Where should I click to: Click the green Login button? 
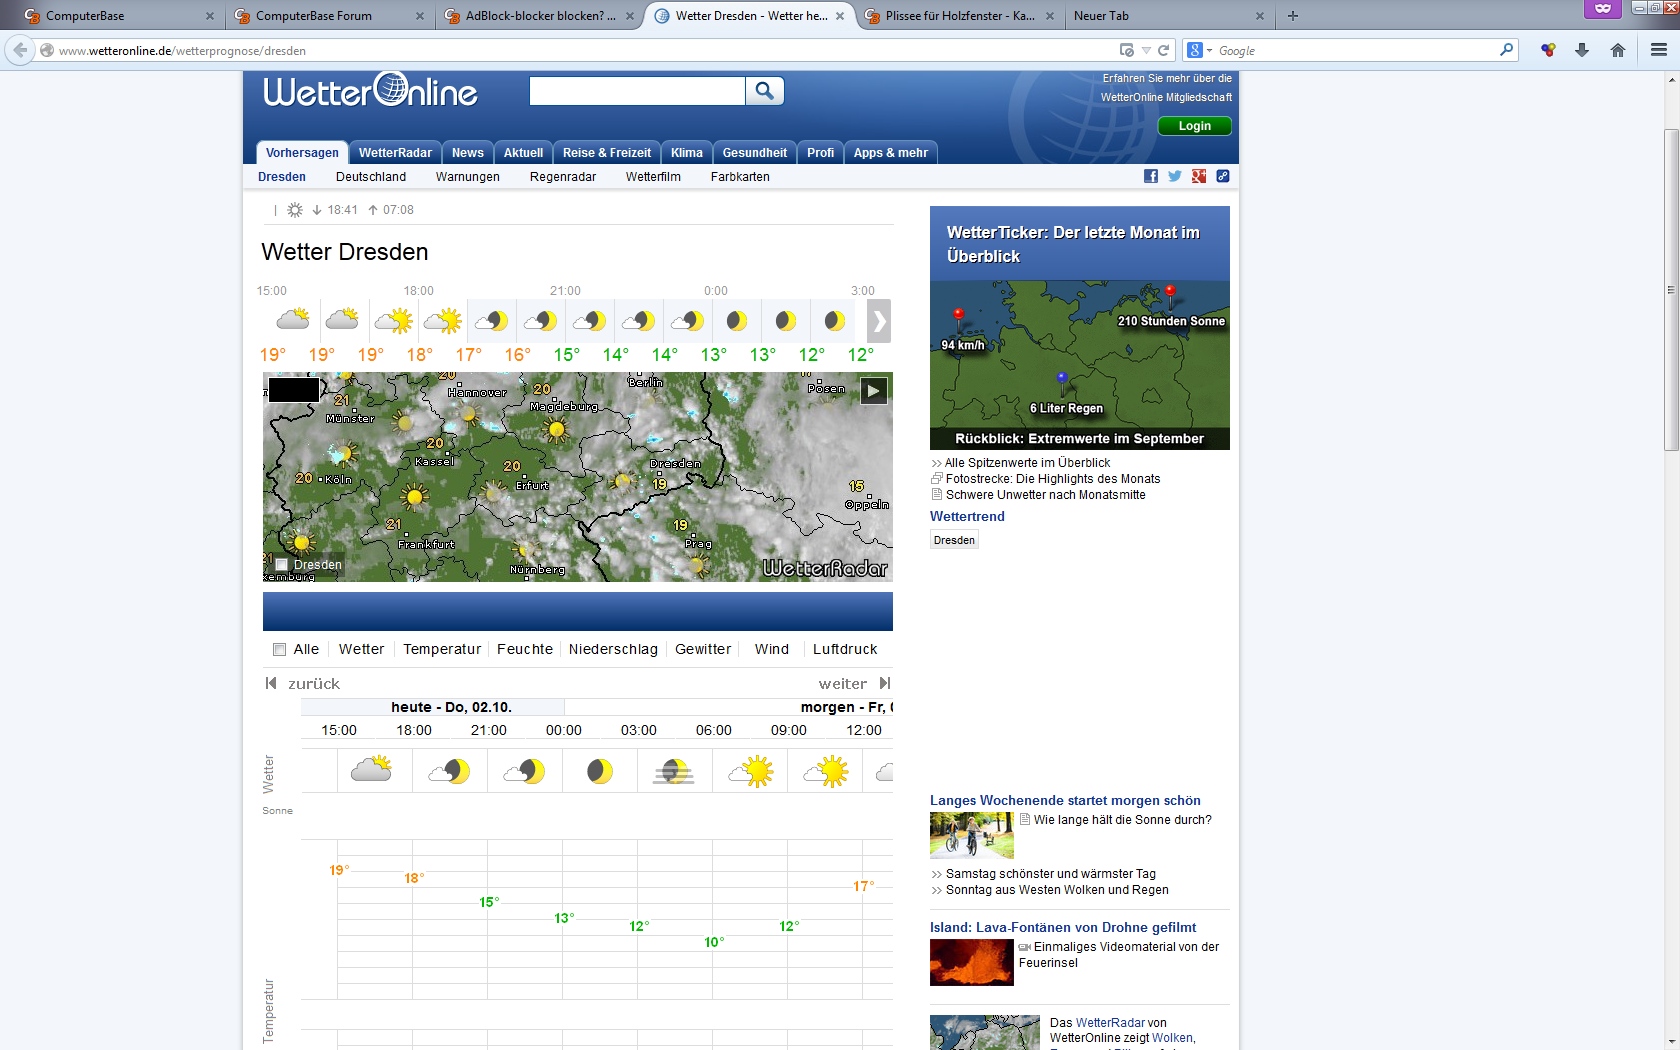[1194, 126]
